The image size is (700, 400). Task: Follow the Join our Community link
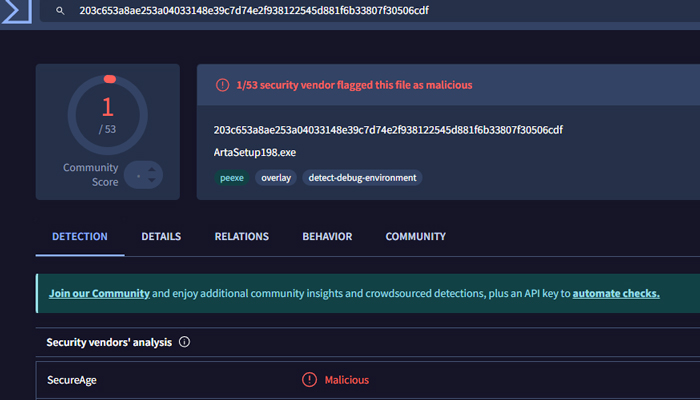pos(99,293)
